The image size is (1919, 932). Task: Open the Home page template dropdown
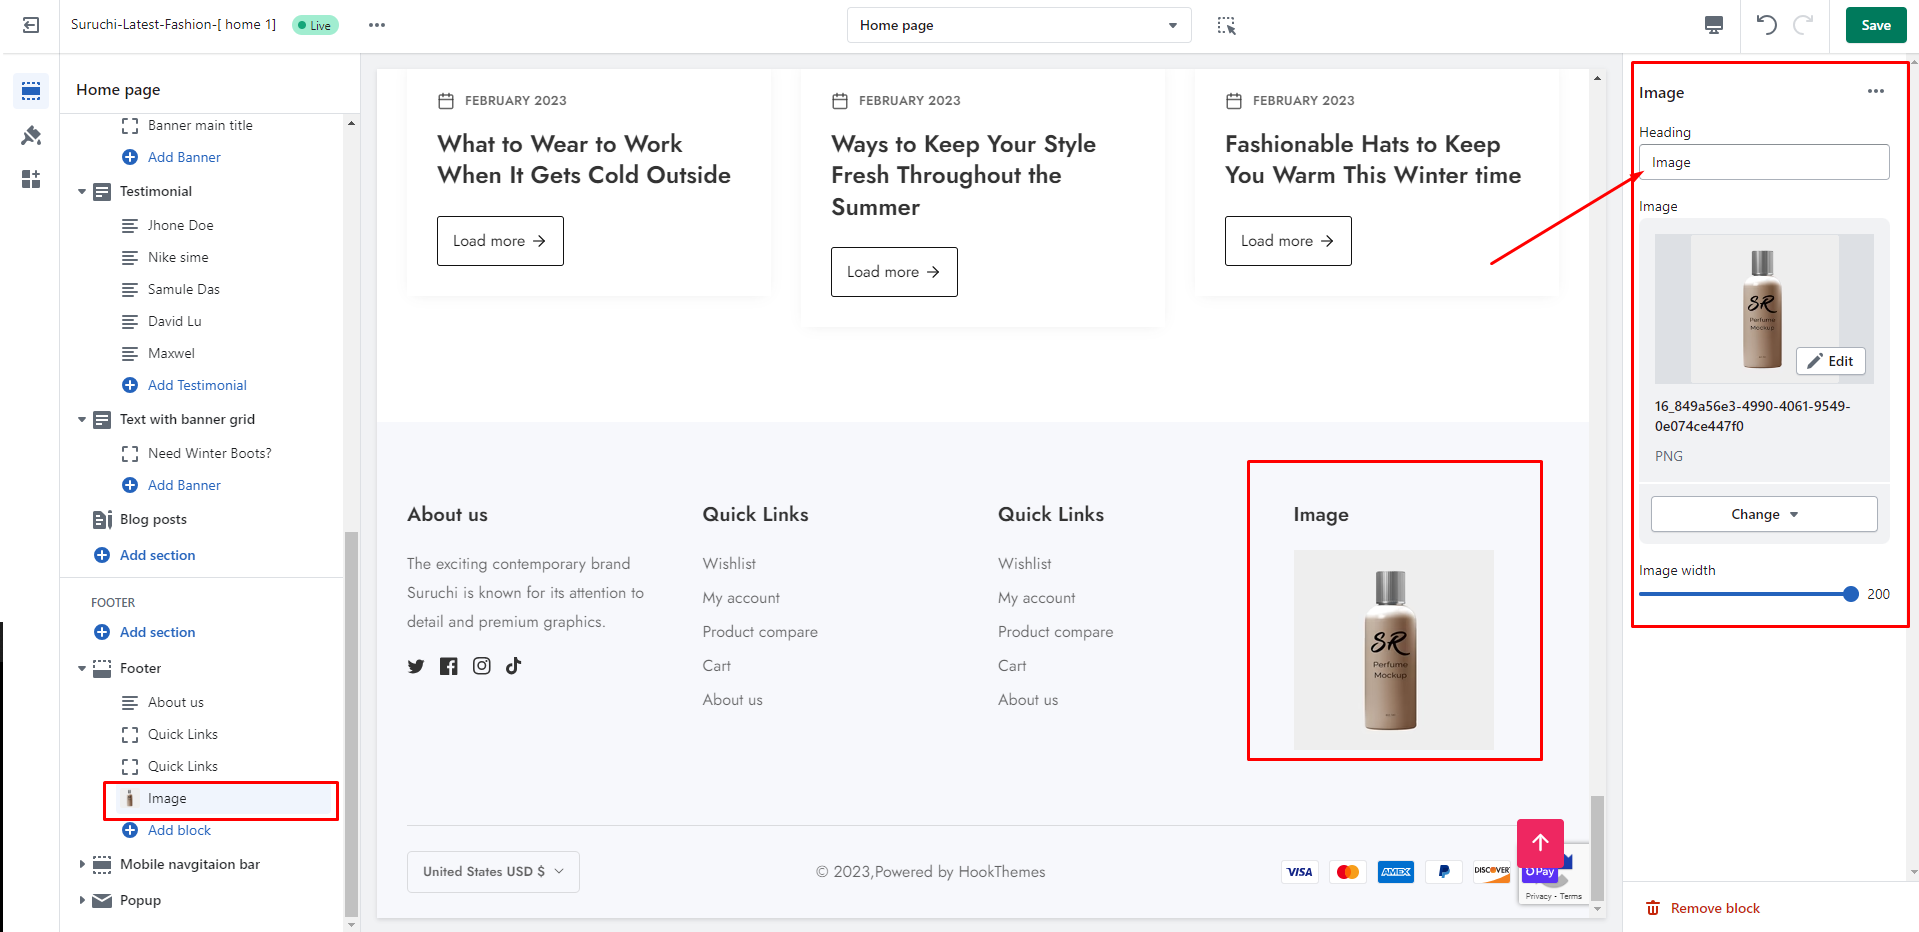point(1018,25)
